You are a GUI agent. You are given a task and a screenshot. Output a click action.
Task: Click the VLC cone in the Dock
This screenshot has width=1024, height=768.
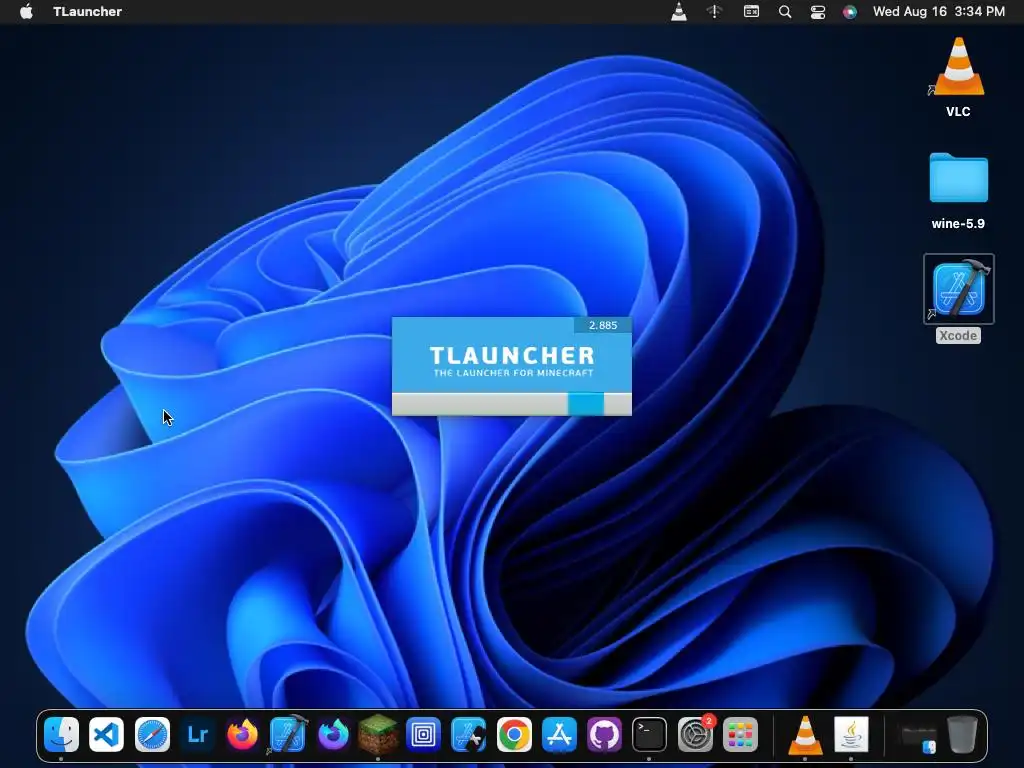[805, 734]
